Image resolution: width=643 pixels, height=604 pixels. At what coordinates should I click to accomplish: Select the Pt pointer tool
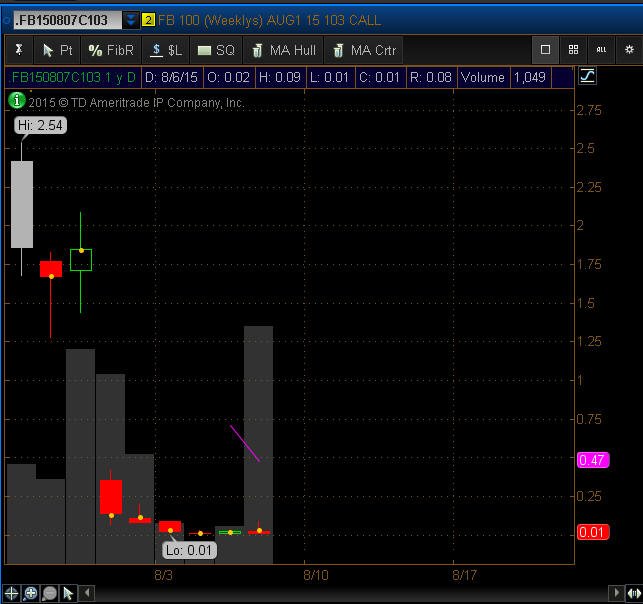tap(57, 50)
